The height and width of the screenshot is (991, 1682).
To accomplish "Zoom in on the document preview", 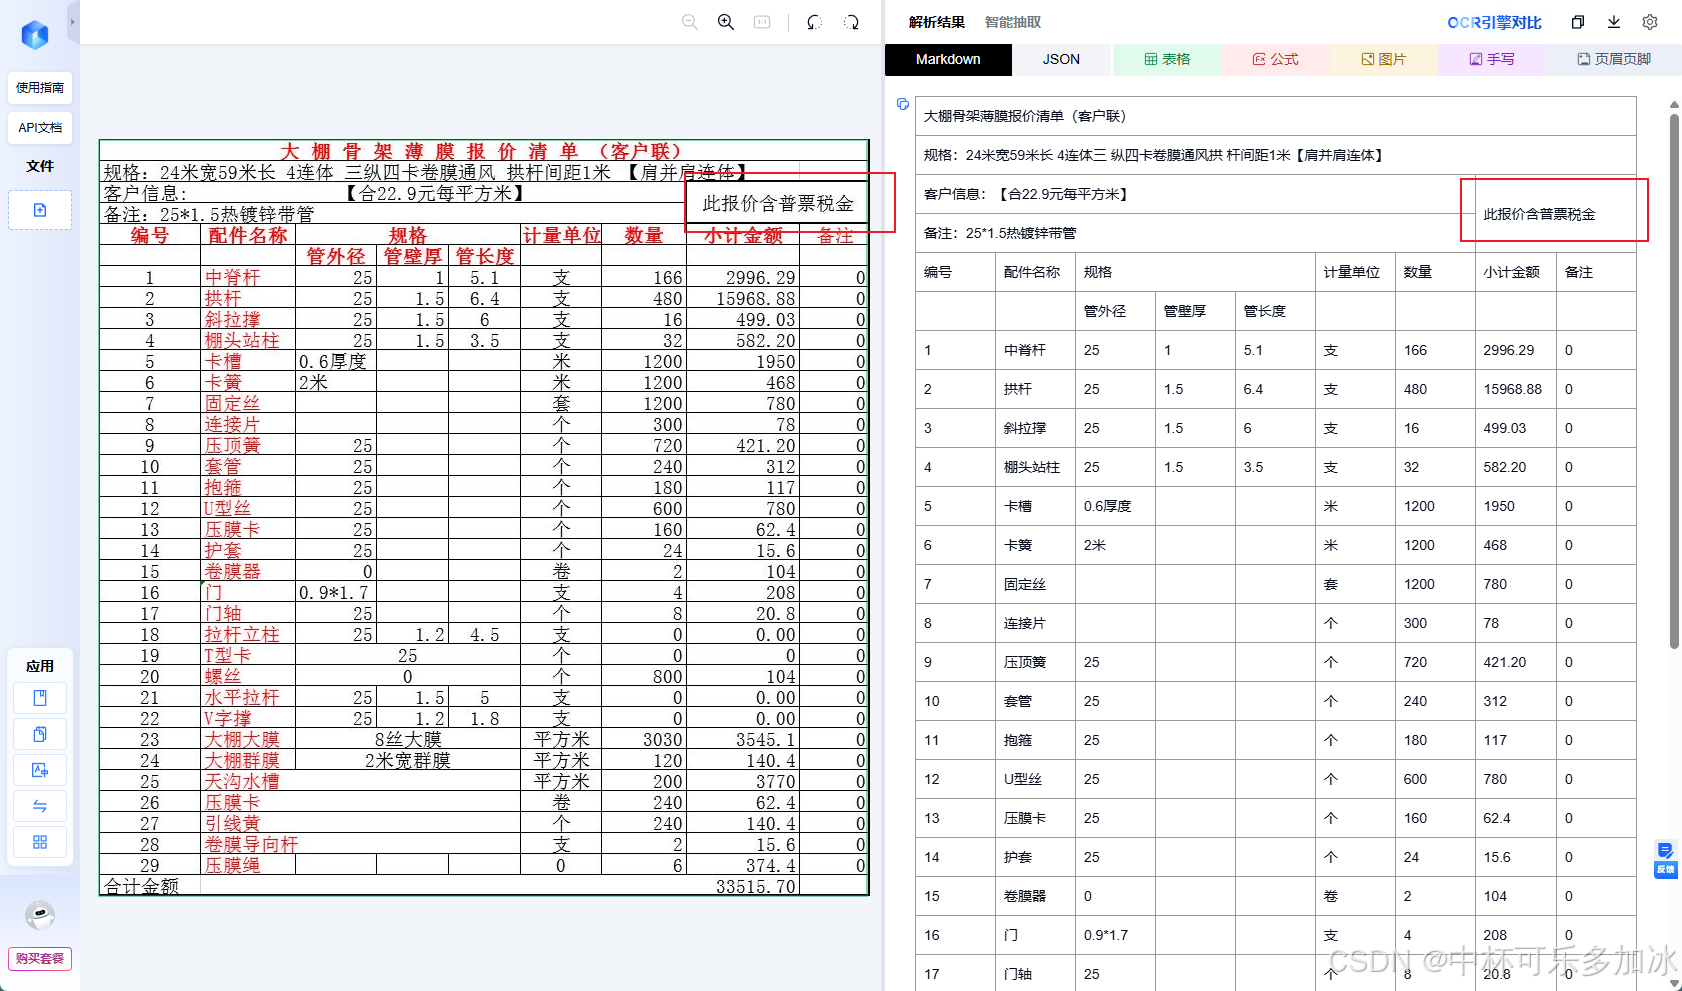I will 726,22.
